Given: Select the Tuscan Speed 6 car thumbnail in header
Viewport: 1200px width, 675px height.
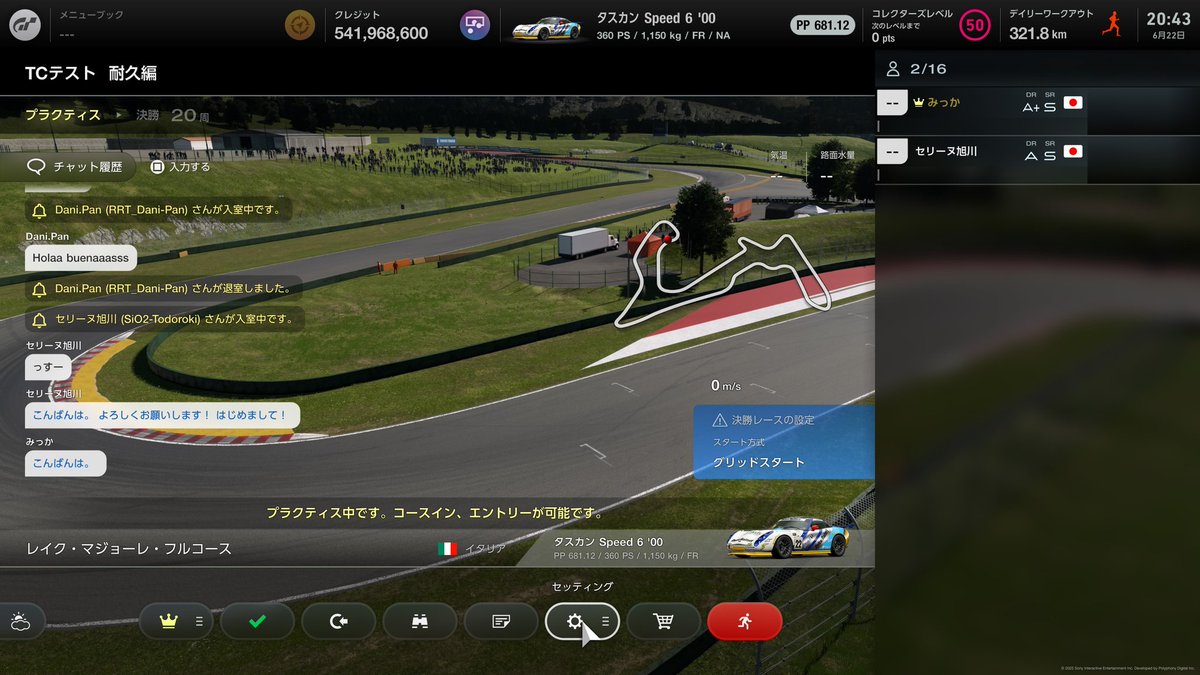Looking at the screenshot, I should click(x=546, y=28).
